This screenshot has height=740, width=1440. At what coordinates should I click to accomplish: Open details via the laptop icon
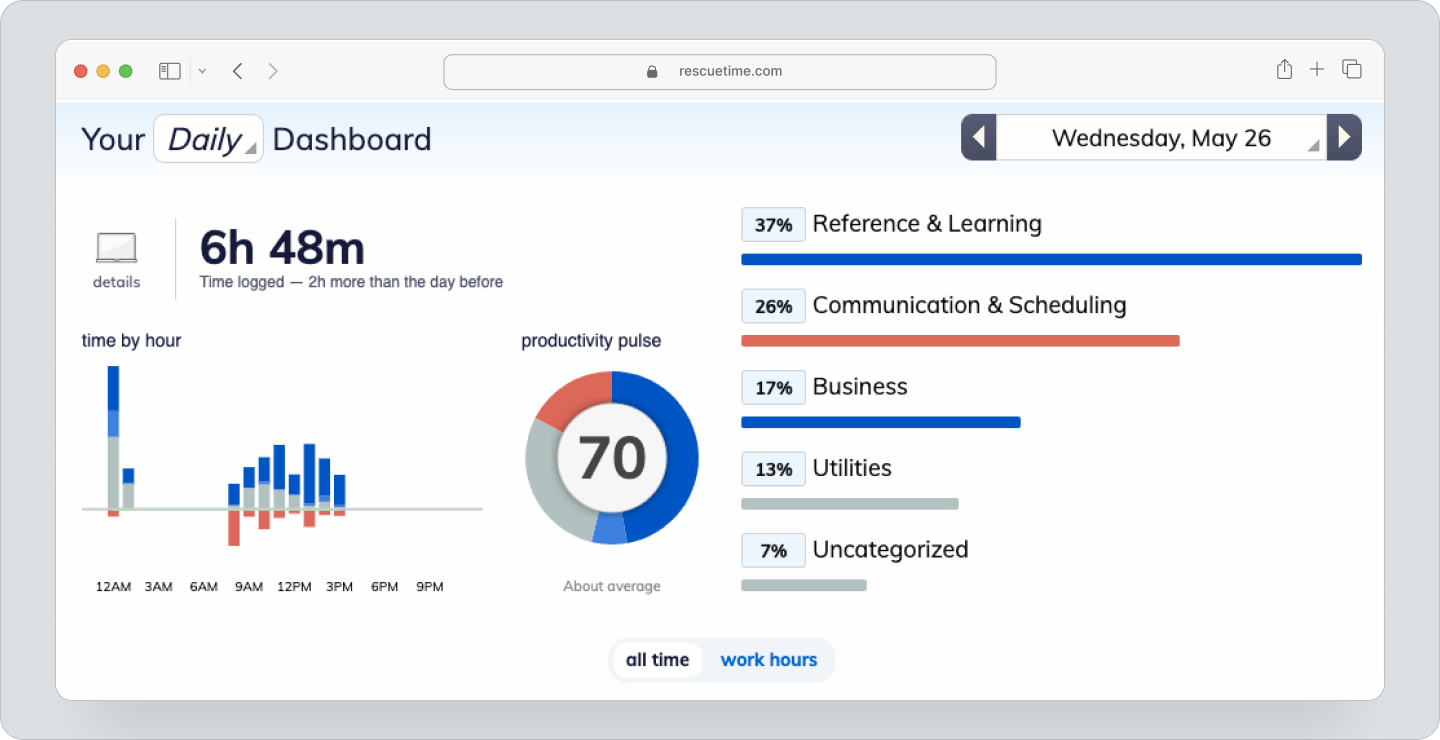[115, 248]
